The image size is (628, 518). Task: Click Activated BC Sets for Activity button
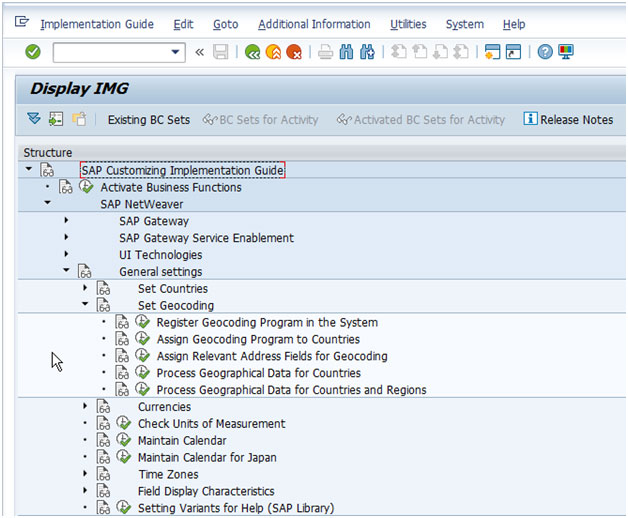[x=421, y=120]
